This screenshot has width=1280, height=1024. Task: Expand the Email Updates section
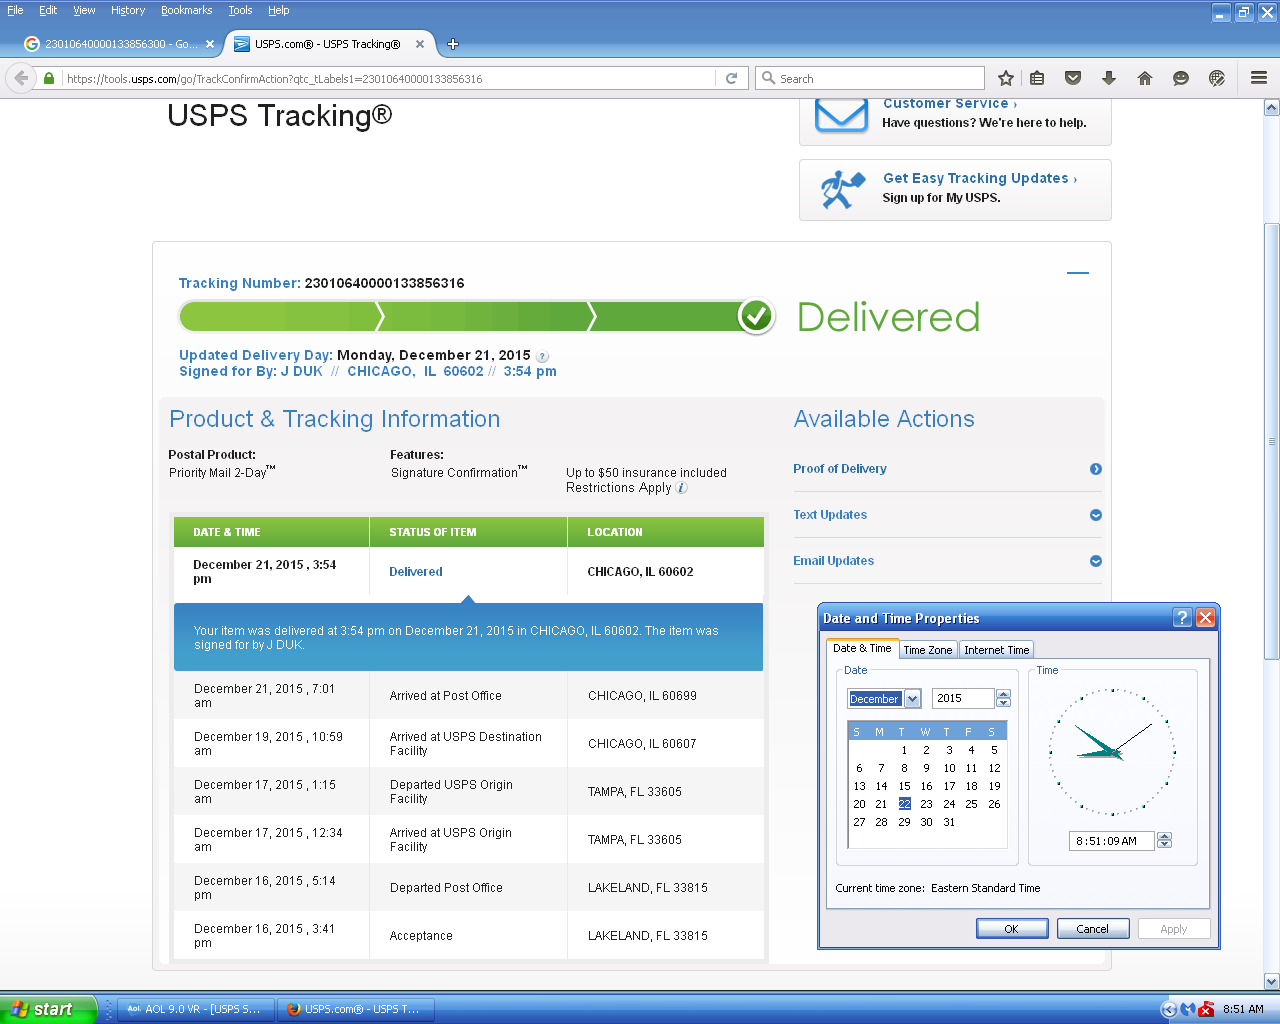coord(1095,561)
